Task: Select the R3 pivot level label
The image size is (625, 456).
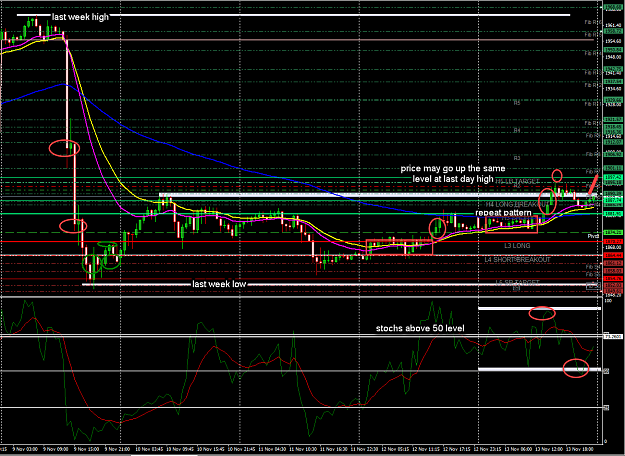Action: coord(517,158)
